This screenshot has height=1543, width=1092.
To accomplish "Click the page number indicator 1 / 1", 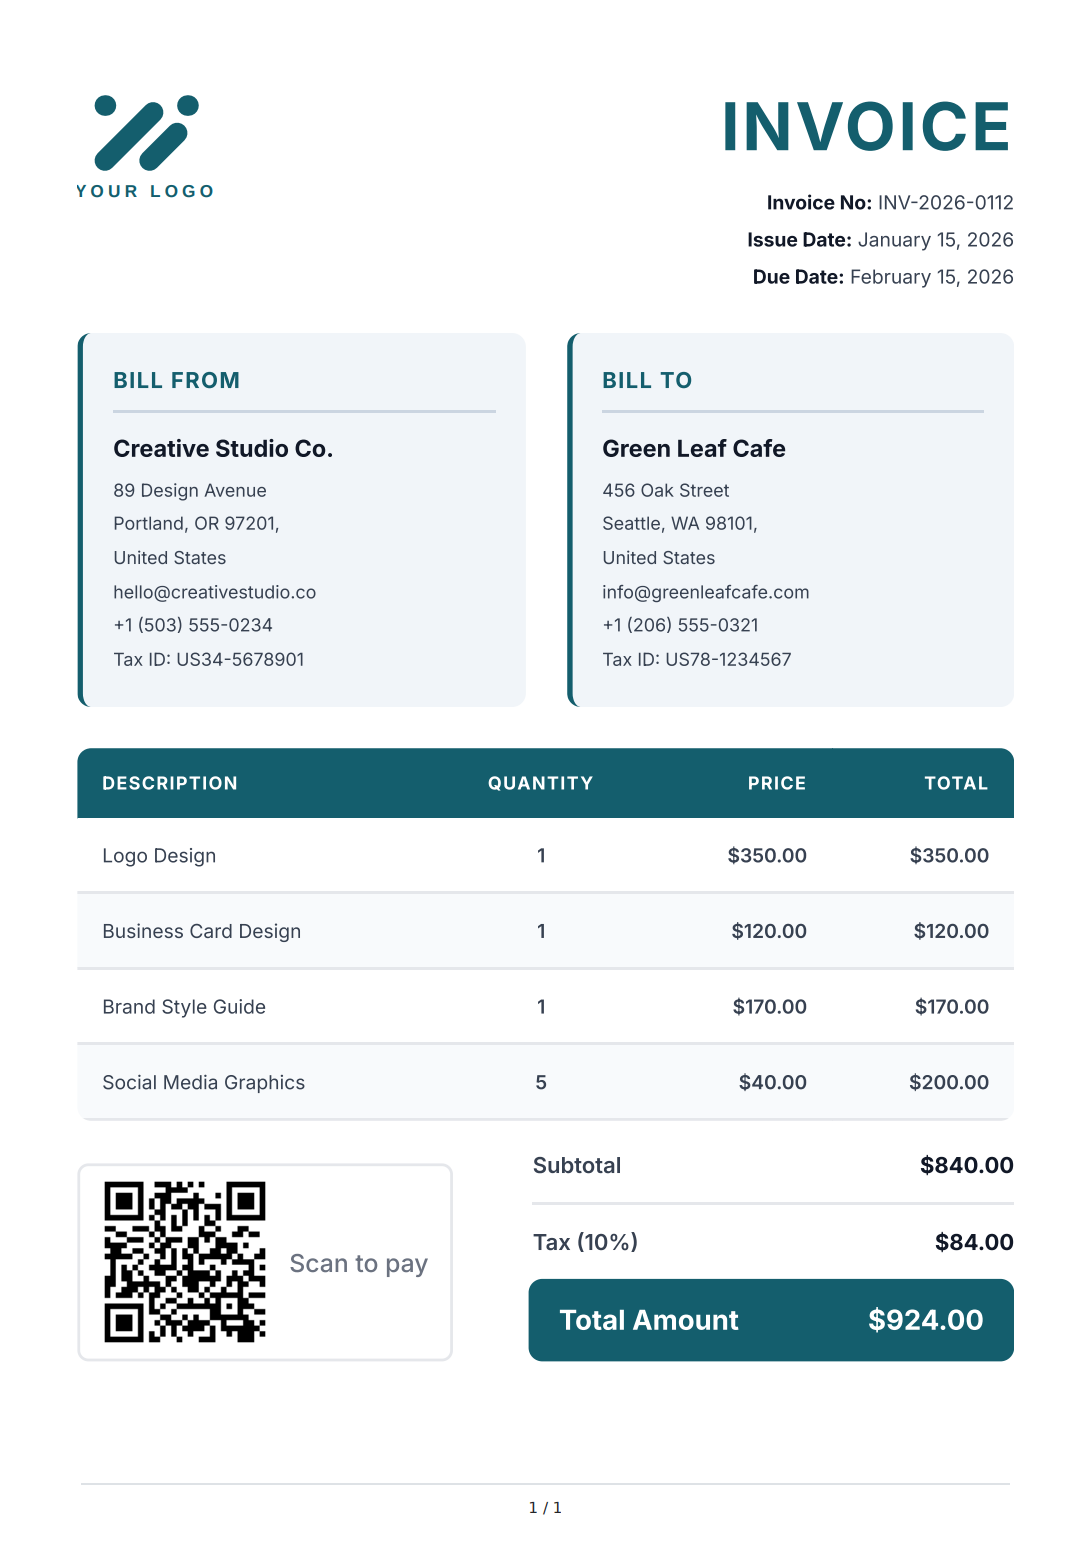I will [545, 1507].
